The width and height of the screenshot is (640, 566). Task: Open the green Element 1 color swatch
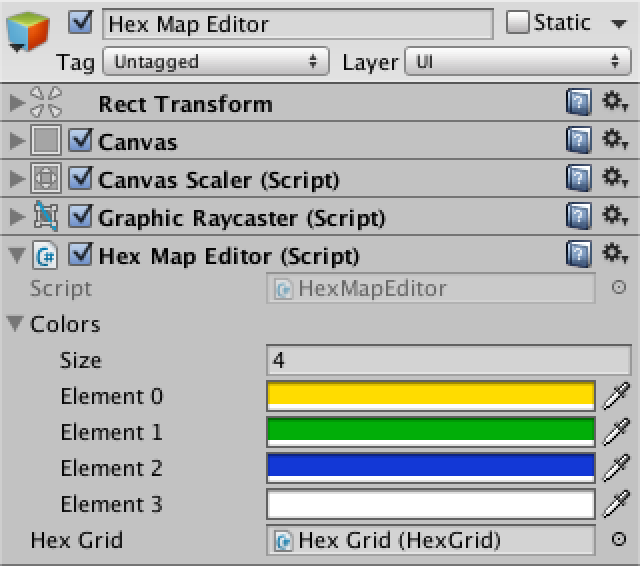coord(431,432)
